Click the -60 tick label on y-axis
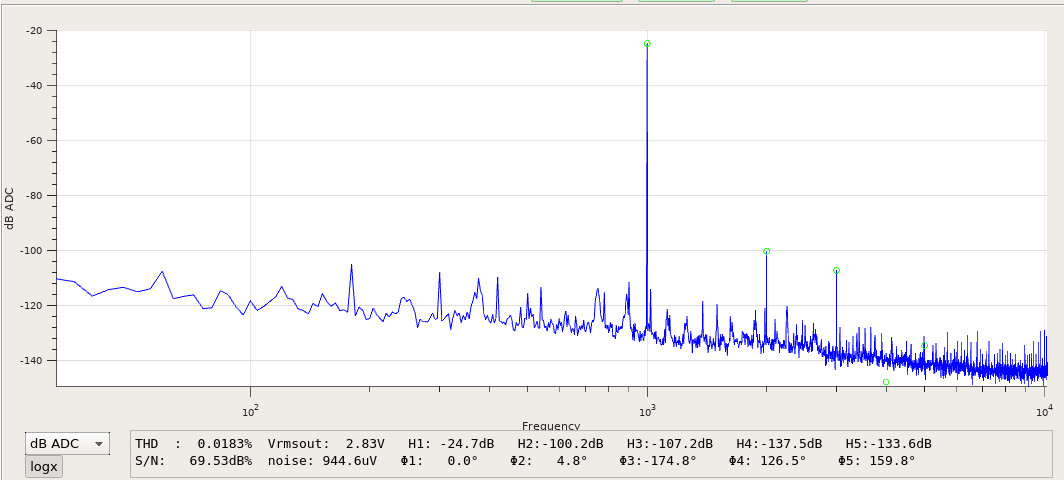The width and height of the screenshot is (1064, 480). (34, 141)
